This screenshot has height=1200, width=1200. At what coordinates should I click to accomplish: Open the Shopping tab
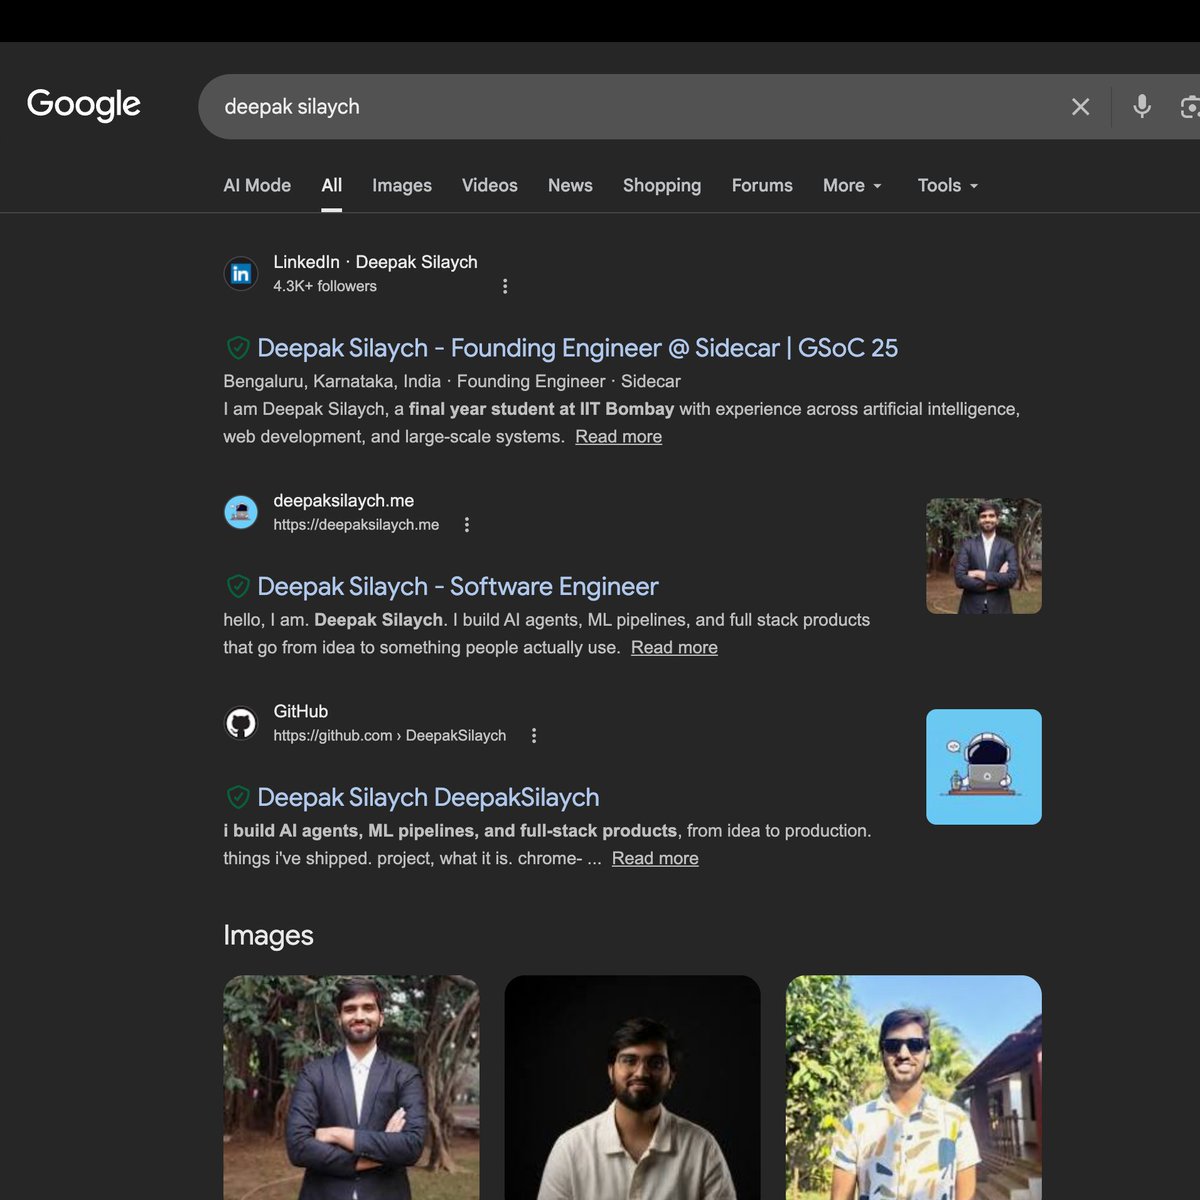click(x=662, y=185)
